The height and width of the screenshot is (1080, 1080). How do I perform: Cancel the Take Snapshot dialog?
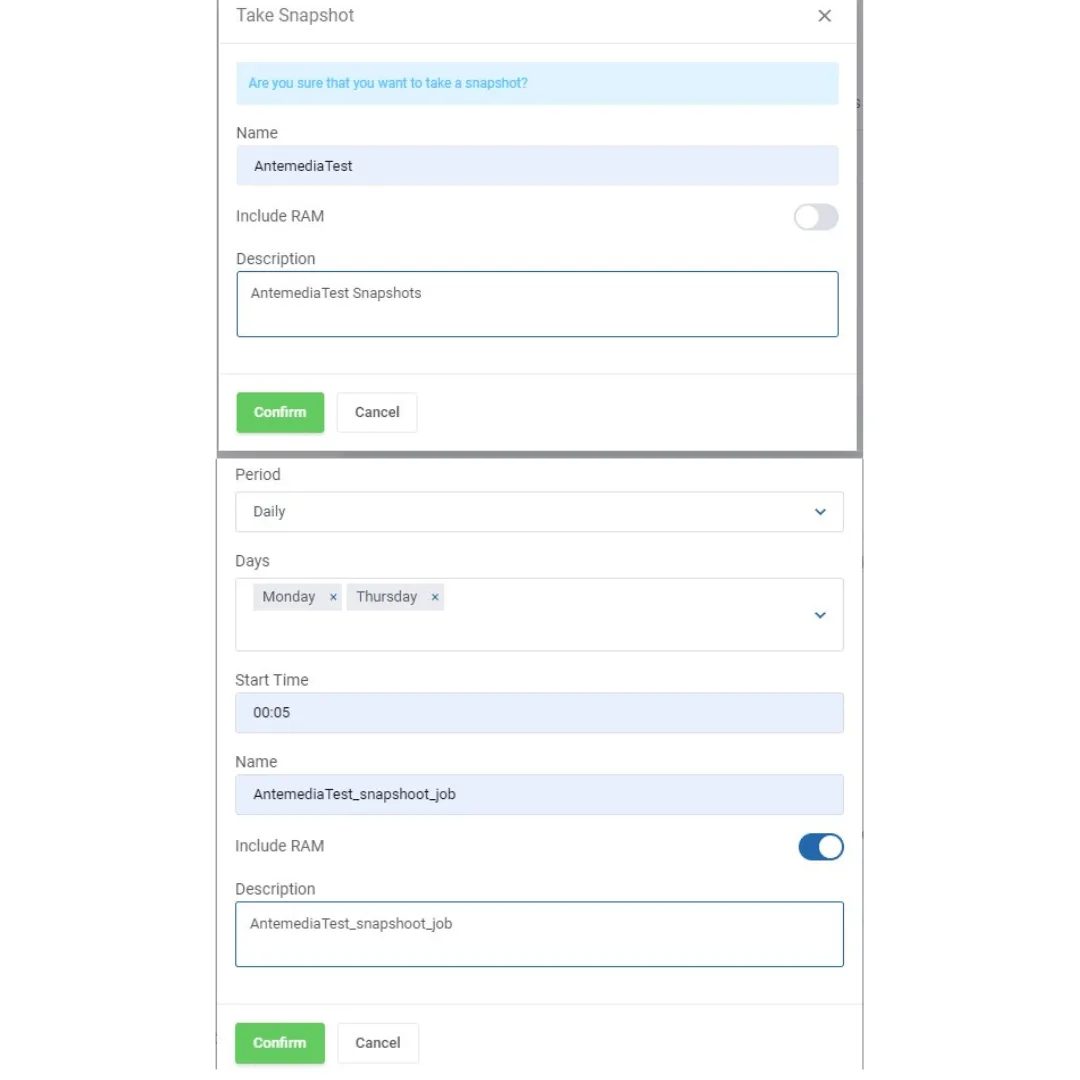pos(377,412)
